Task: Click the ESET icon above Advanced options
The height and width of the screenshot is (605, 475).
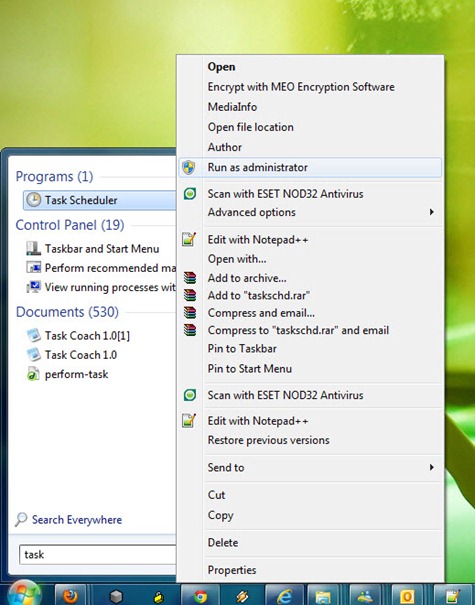Action: click(189, 193)
